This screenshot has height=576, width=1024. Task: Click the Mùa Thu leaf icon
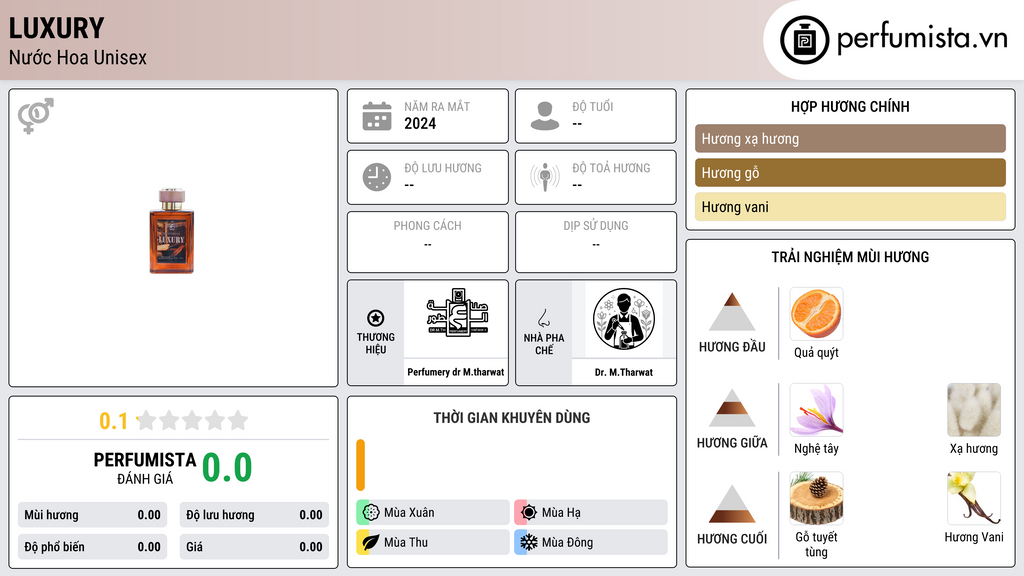(x=370, y=542)
